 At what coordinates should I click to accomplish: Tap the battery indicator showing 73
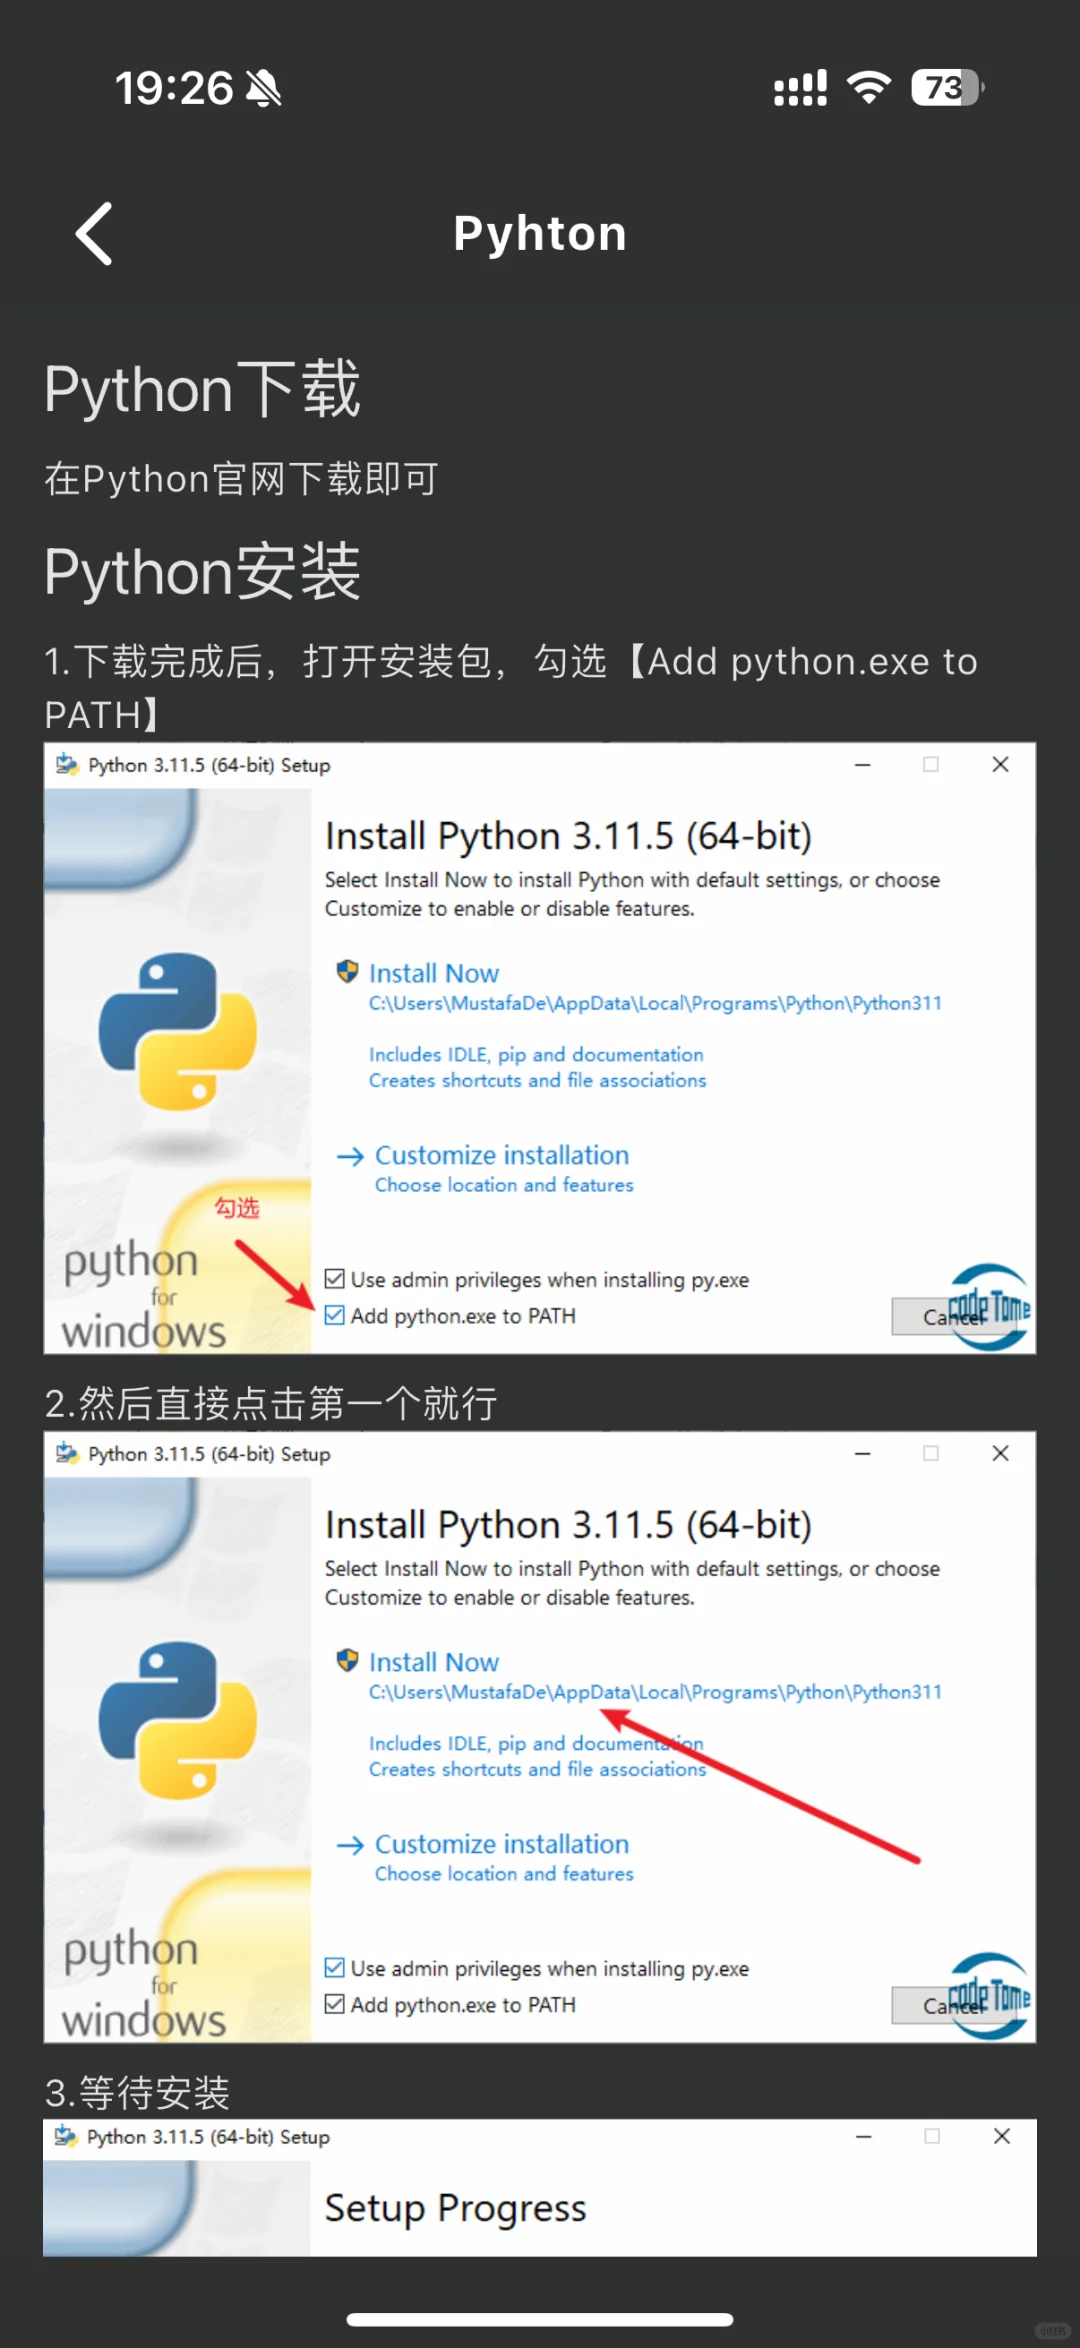[947, 88]
